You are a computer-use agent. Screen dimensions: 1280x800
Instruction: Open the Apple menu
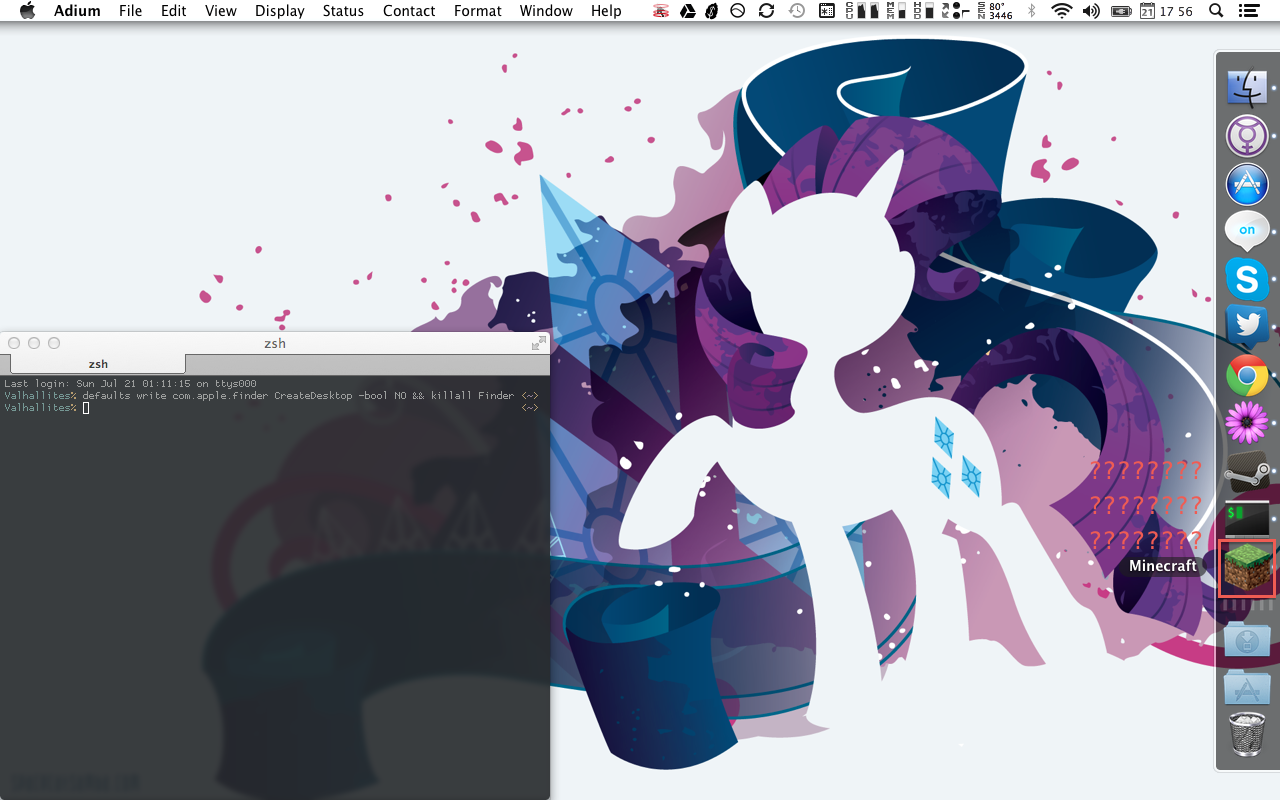click(x=27, y=11)
